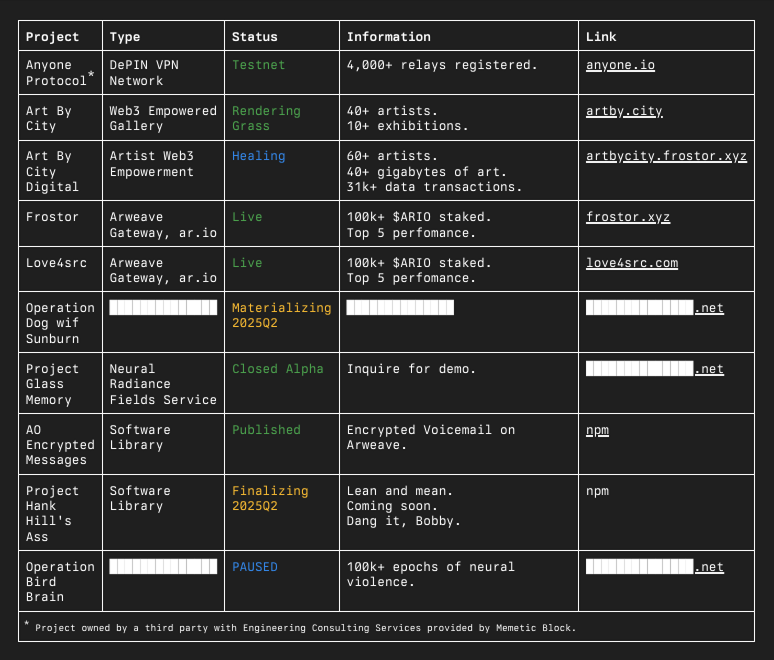Click the Finalizing 2025Q2 status
Viewport: 774px width, 660px height.
coord(270,499)
